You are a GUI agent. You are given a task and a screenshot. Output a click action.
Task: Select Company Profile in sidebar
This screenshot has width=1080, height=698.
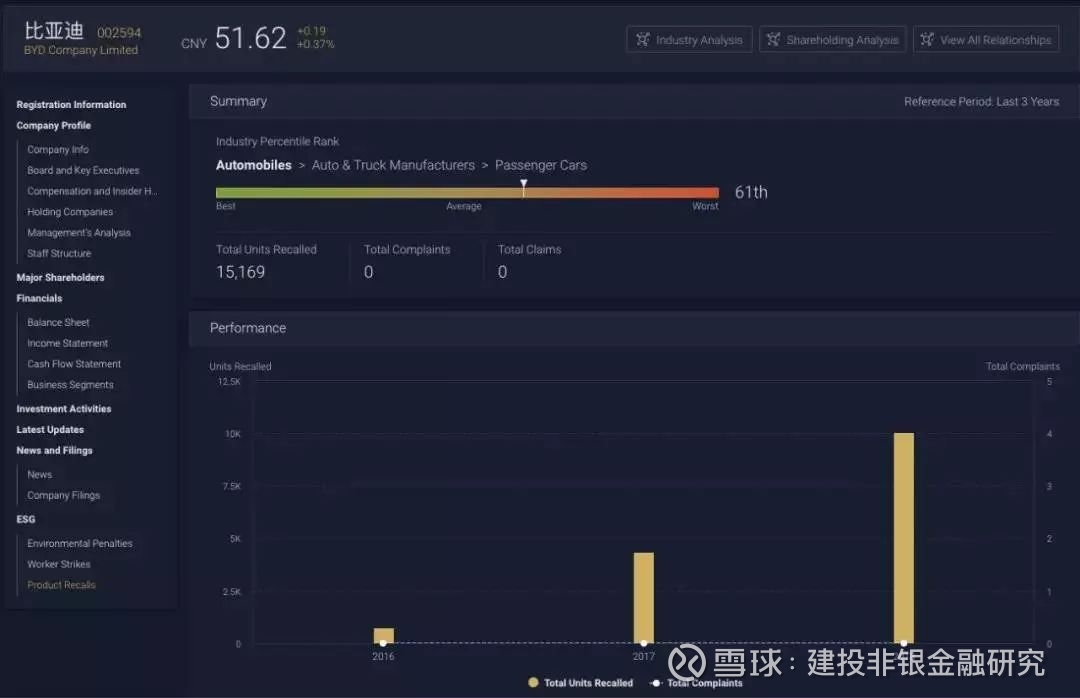click(54, 125)
